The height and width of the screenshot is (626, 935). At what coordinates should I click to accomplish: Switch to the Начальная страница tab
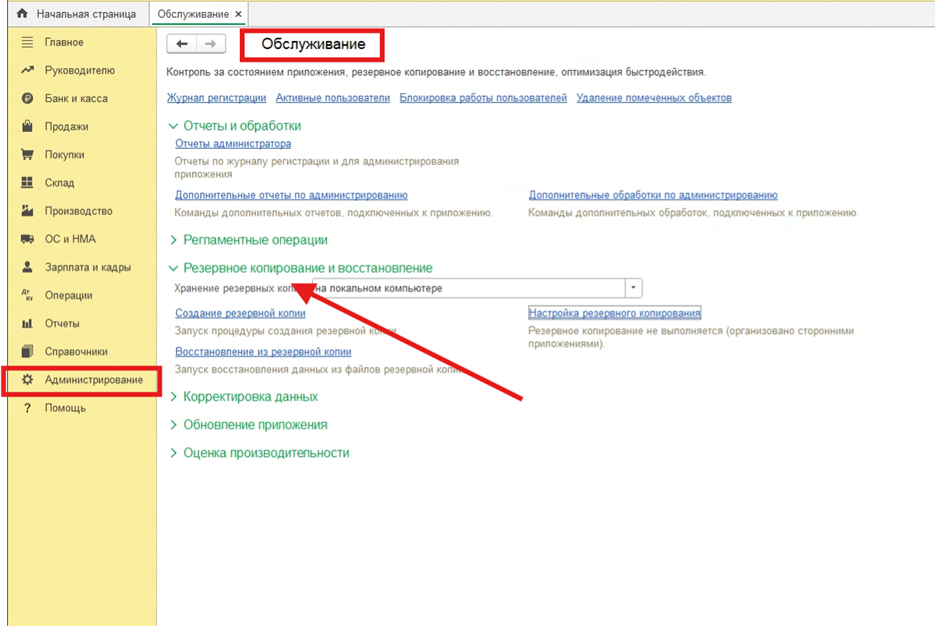[76, 14]
